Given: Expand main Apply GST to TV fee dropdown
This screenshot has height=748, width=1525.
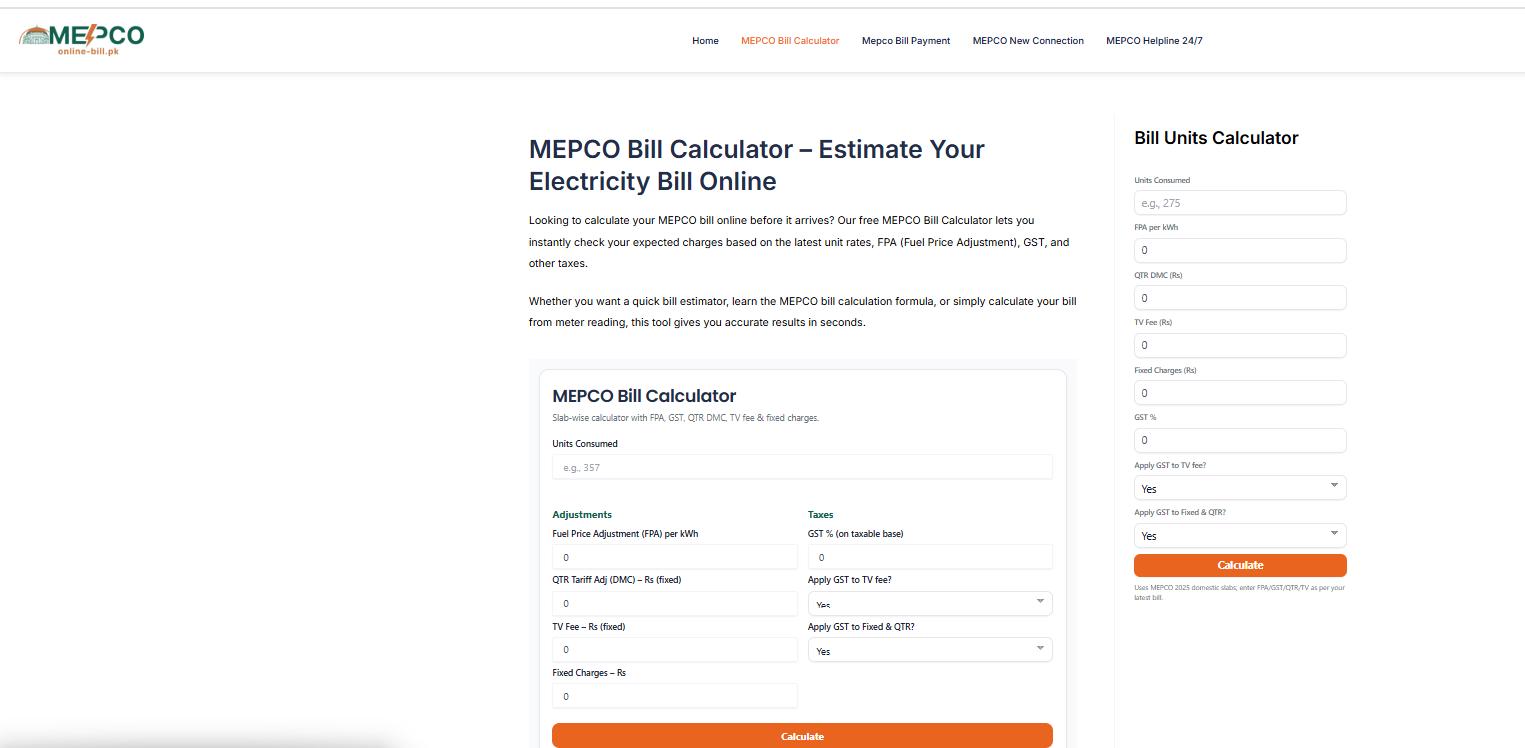Looking at the screenshot, I should [x=930, y=603].
